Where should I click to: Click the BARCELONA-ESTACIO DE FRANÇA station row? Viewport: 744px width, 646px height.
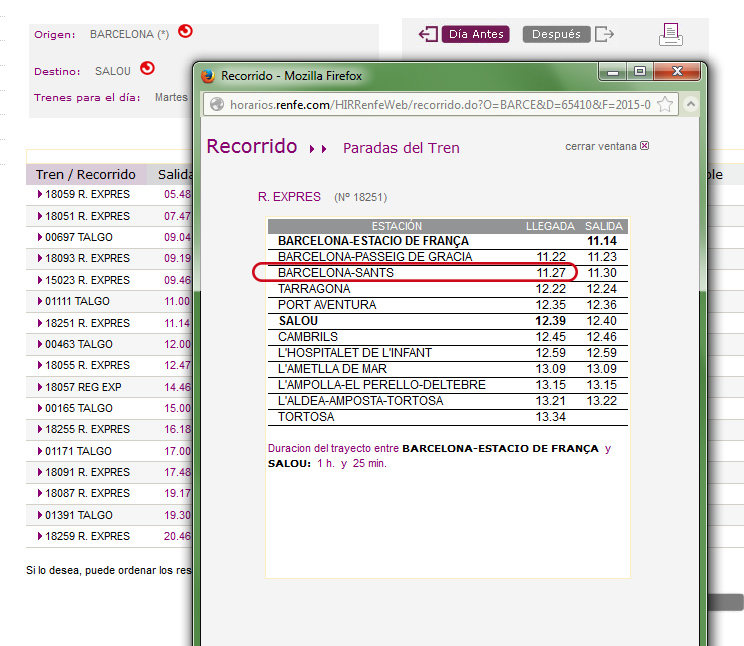pos(447,241)
